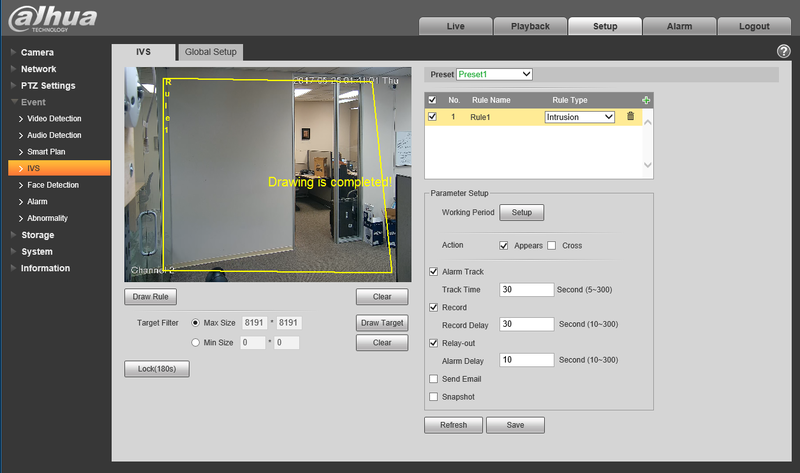800x473 pixels.
Task: Expand the Storage menu section
Action: pyautogui.click(x=38, y=235)
